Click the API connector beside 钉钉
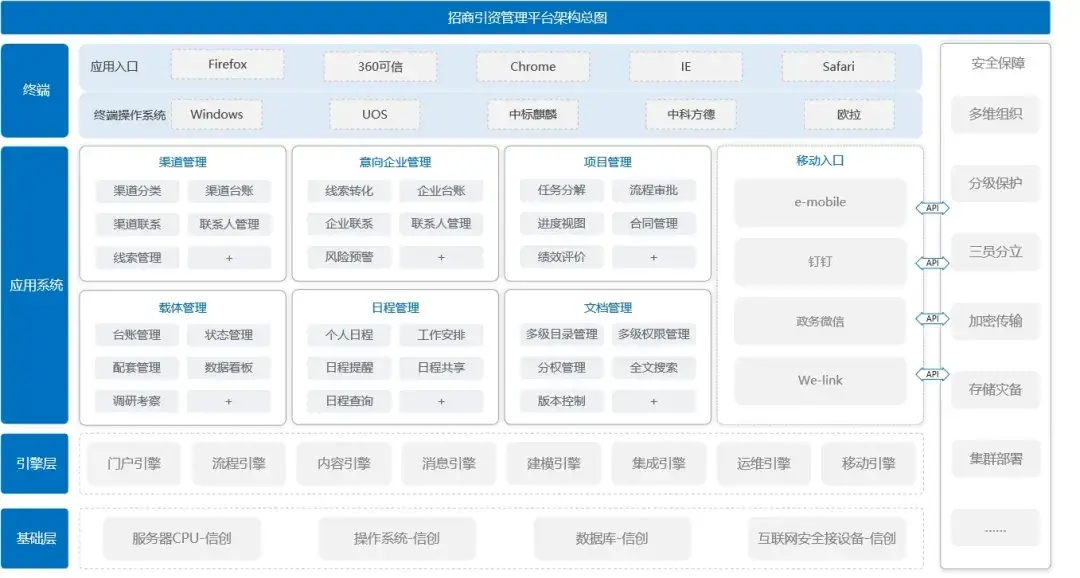The height and width of the screenshot is (578, 1080). point(931,263)
